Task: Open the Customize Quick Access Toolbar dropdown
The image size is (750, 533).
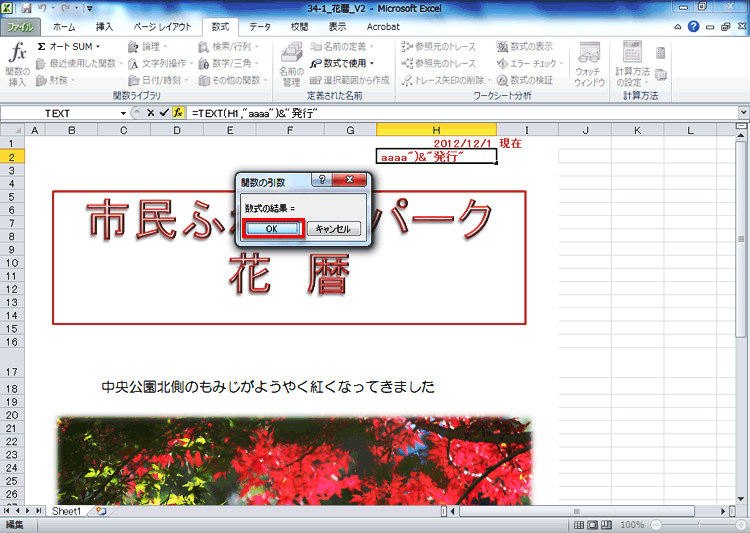Action: (x=89, y=8)
